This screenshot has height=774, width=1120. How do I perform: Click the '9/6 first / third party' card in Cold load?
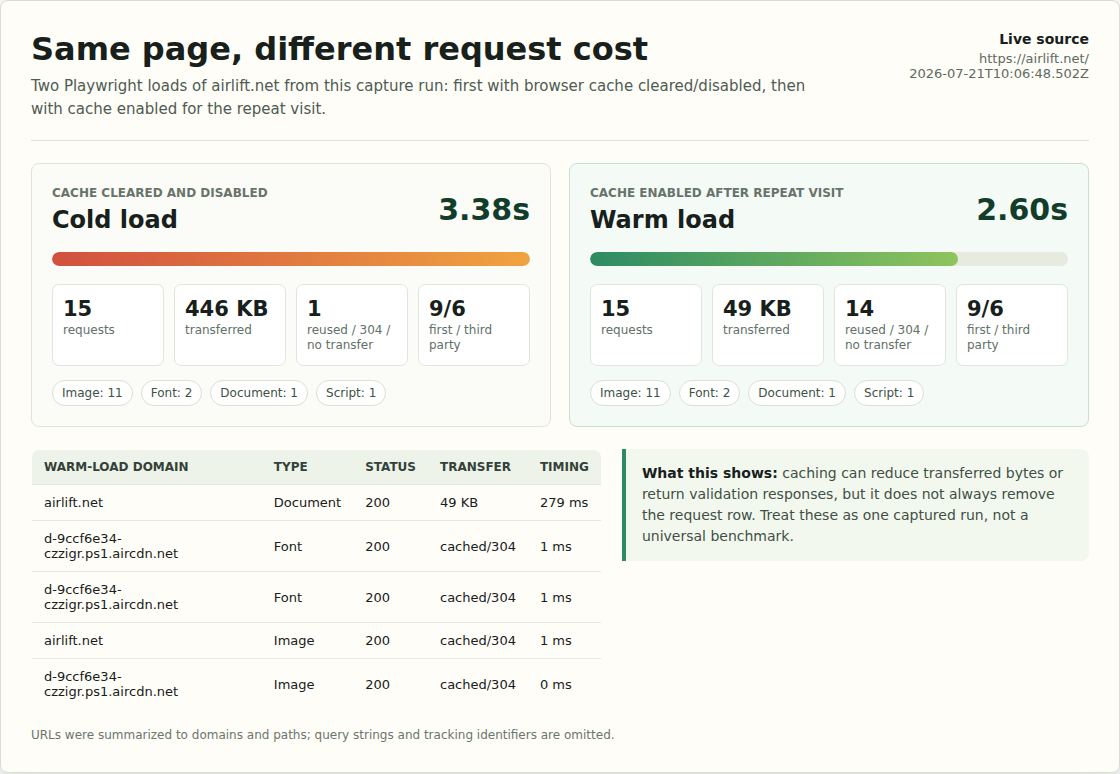coord(474,325)
